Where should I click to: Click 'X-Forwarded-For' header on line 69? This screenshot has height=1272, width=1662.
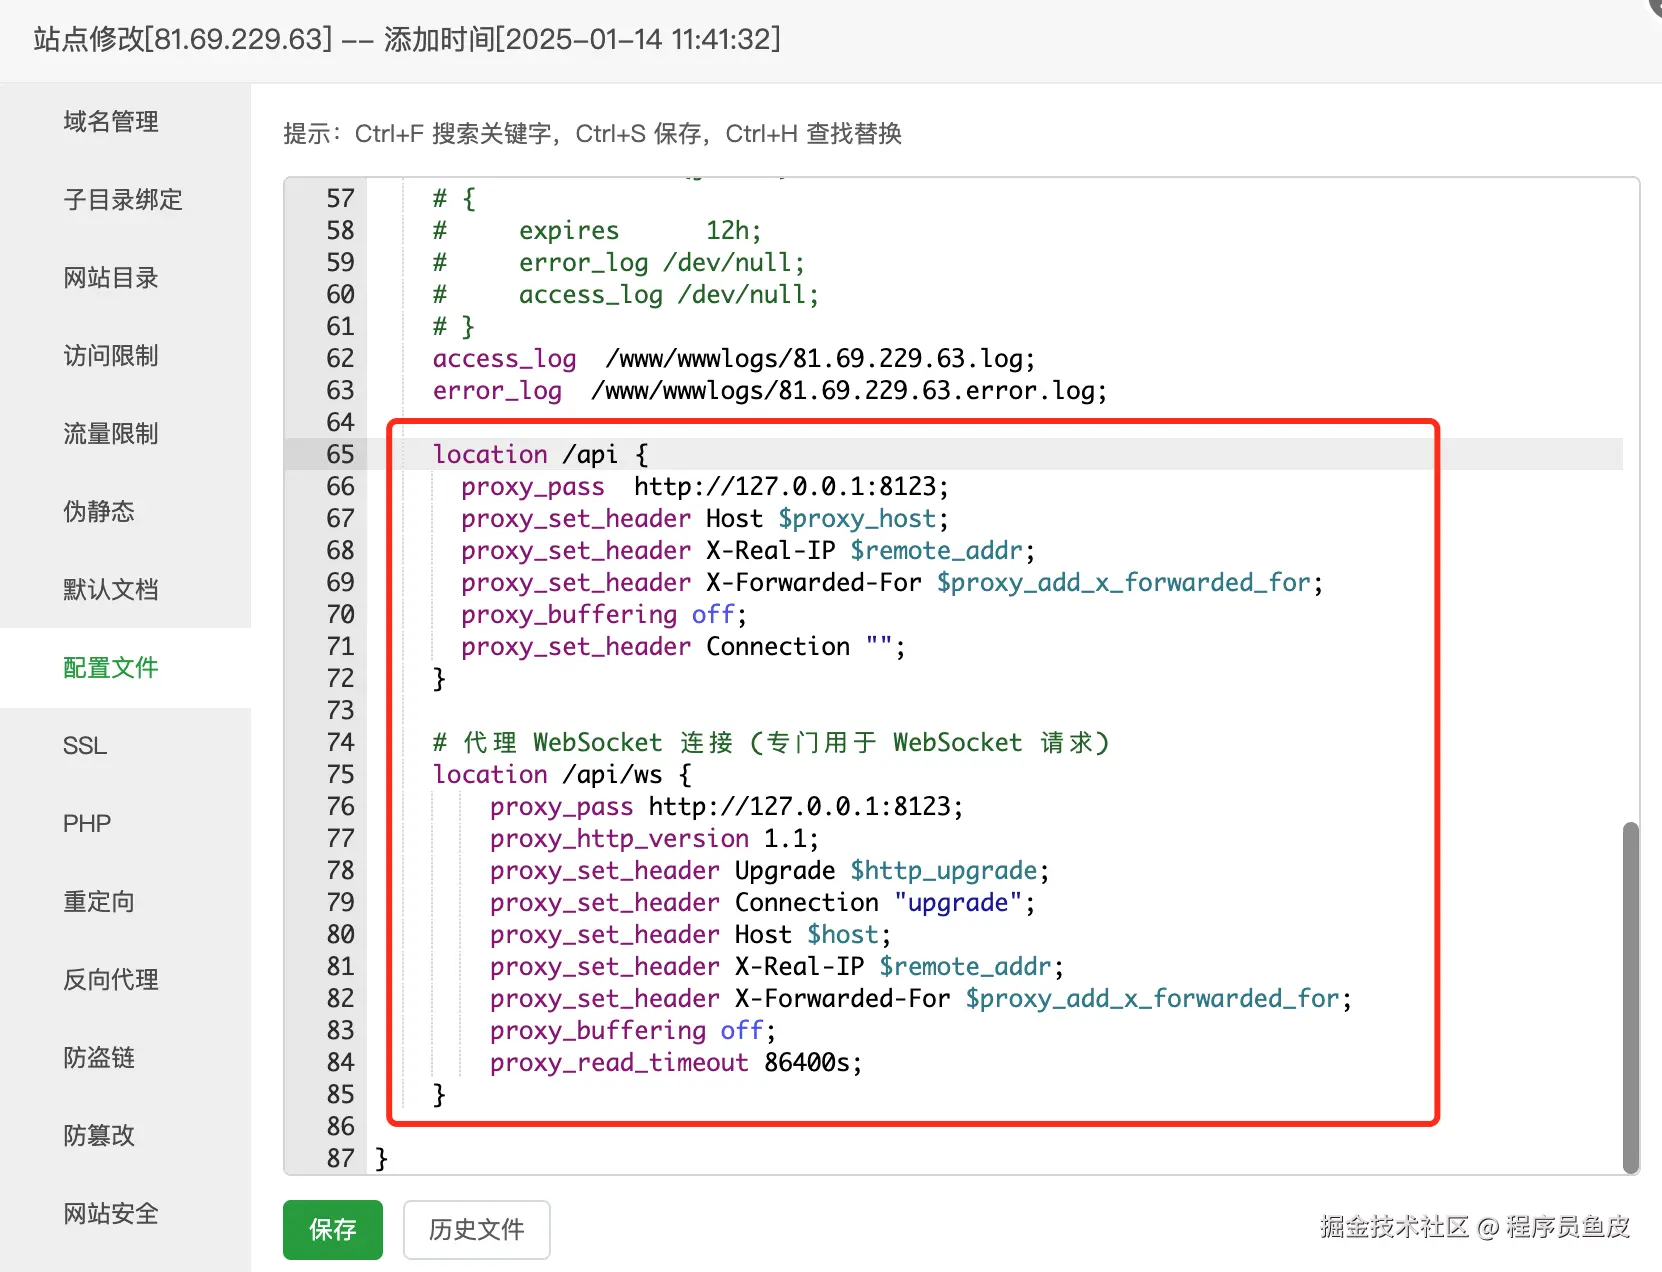click(814, 582)
